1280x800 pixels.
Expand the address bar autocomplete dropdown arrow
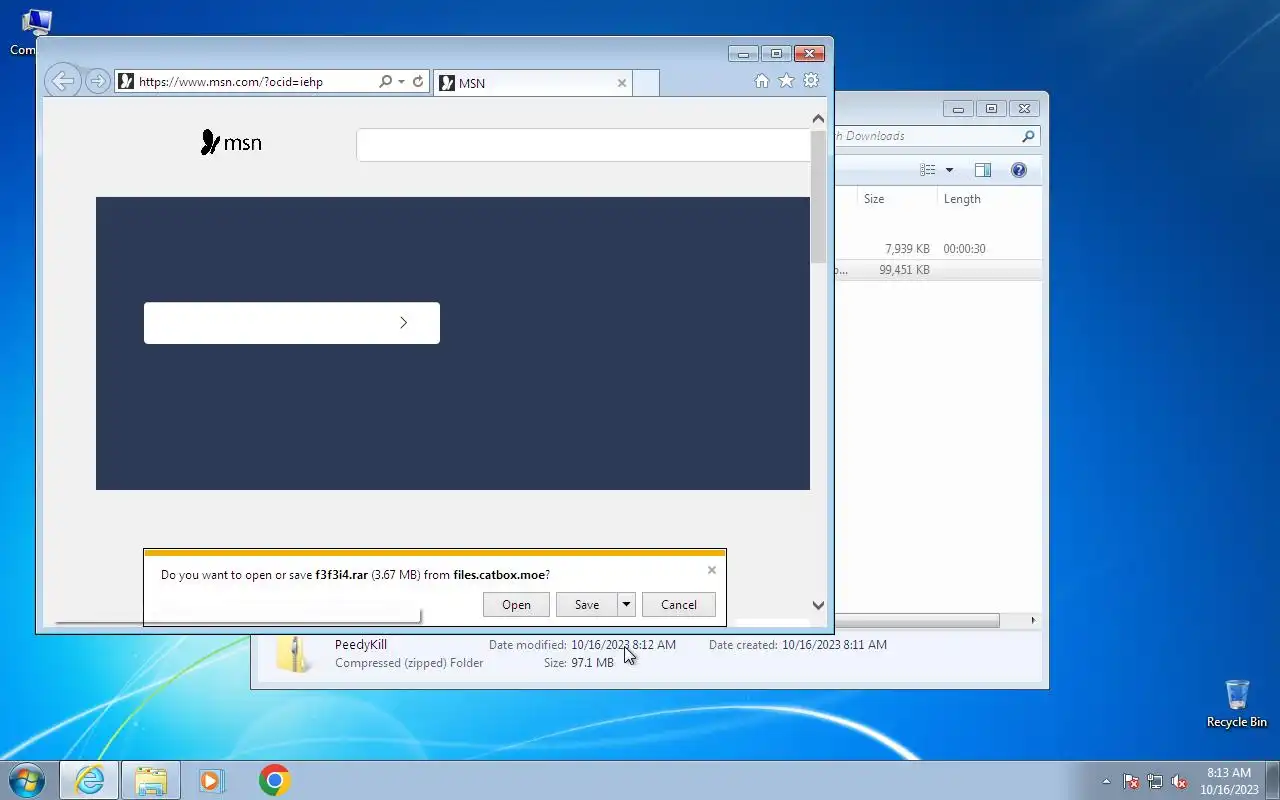tap(401, 82)
